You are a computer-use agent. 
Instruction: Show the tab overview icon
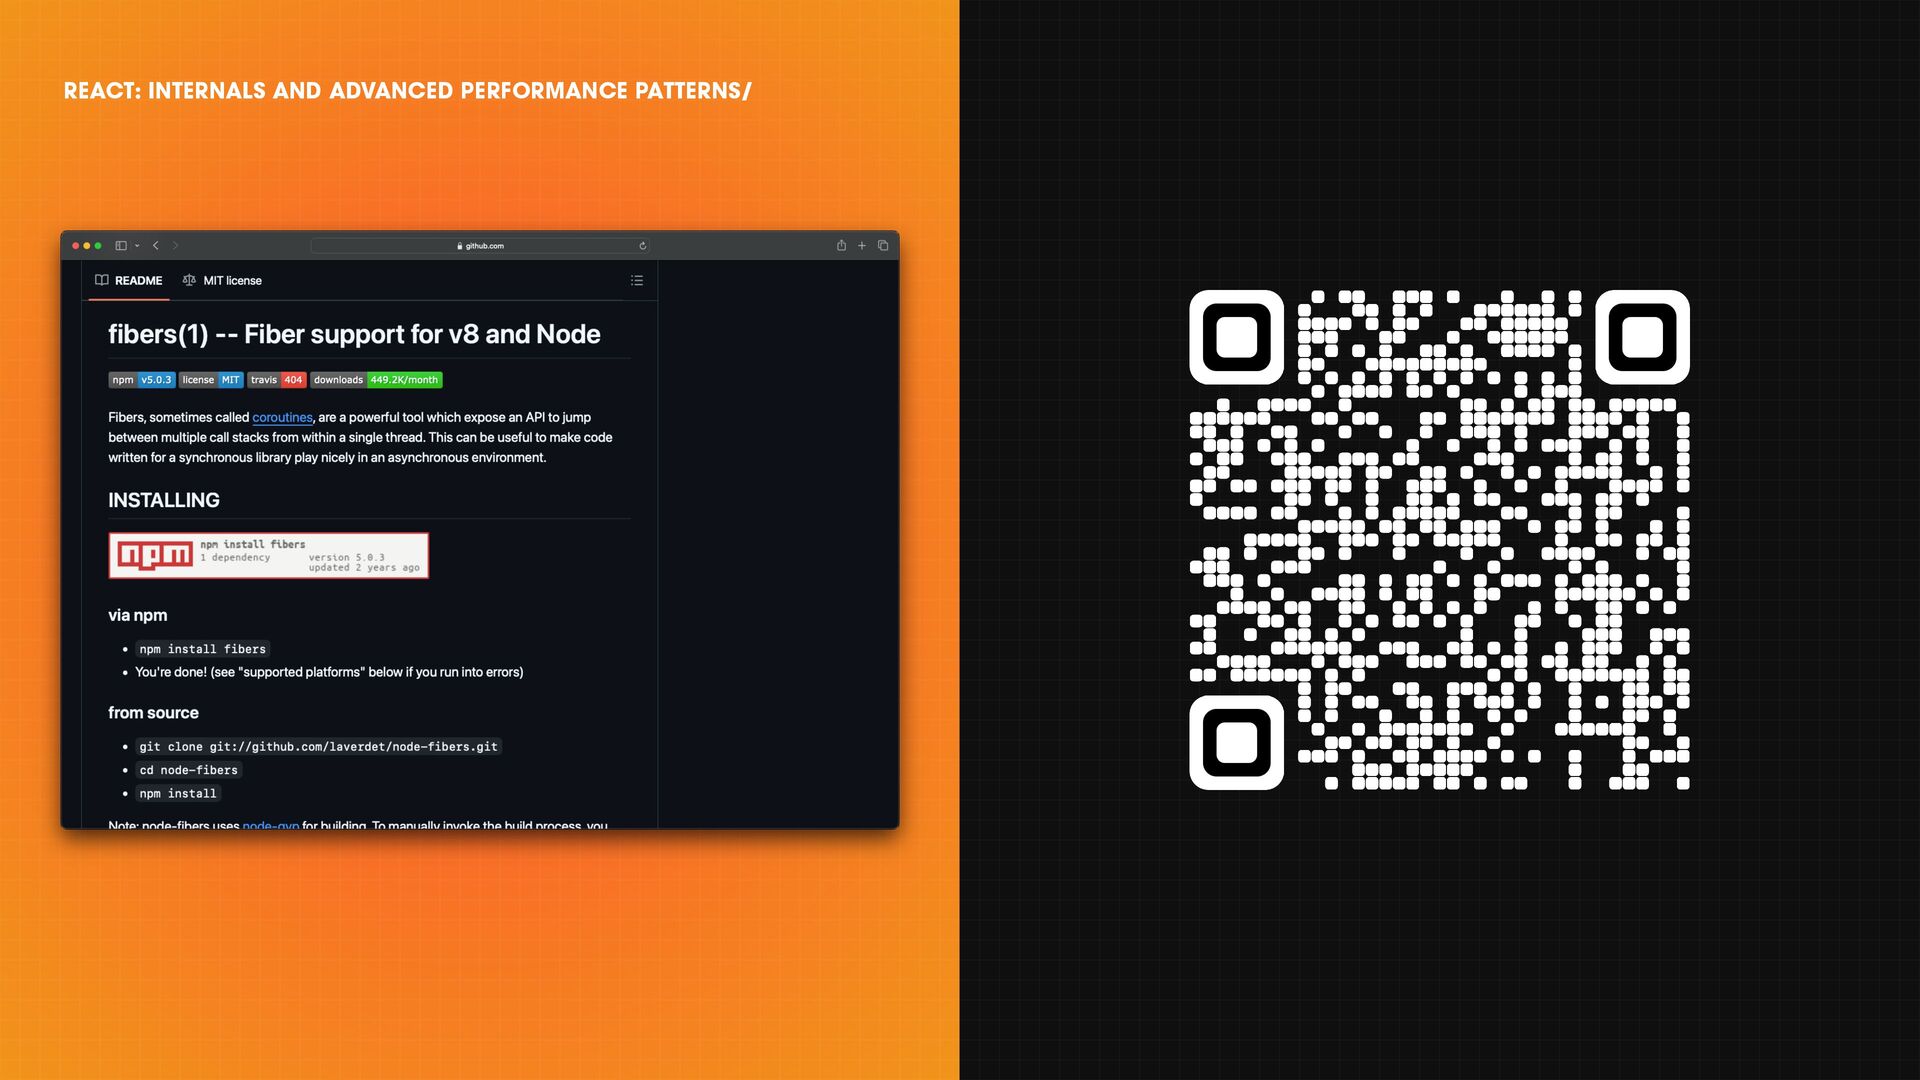tap(883, 245)
